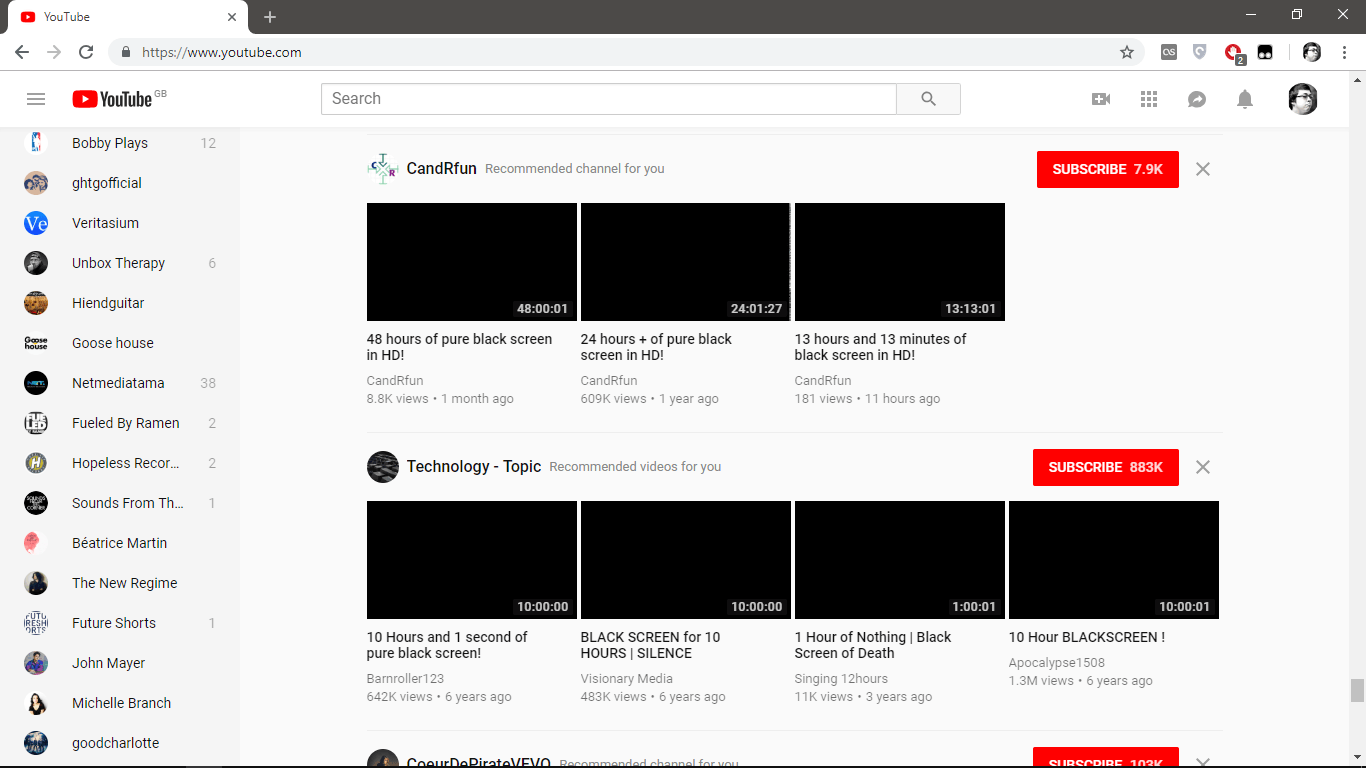Dismiss the Technology - Topic recommendation
This screenshot has width=1366, height=768.
point(1203,467)
